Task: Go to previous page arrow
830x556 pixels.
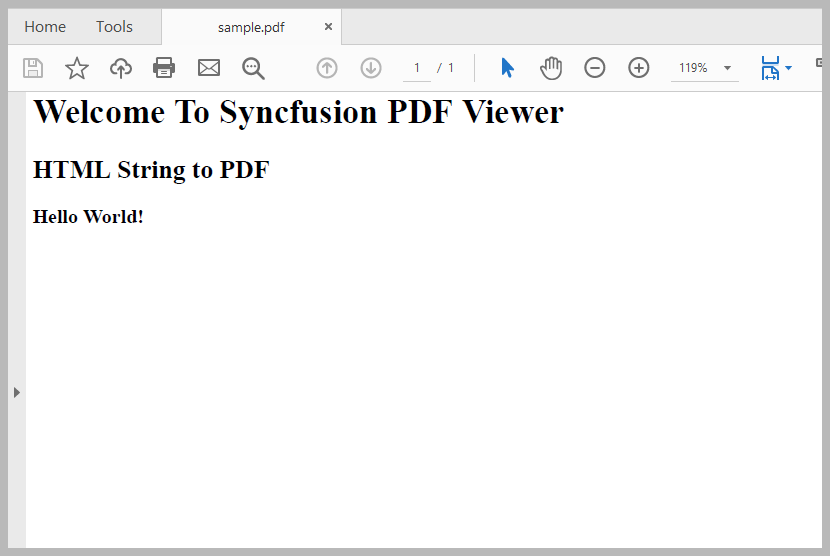Action: (327, 68)
